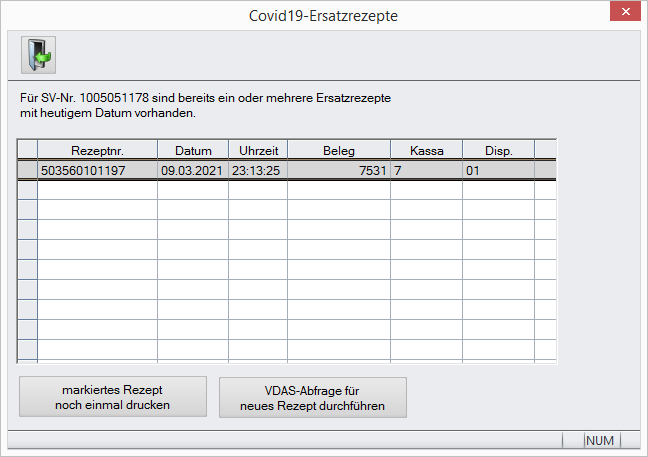
Task: Close the Covid19-Ersatzrezepte dialog window
Action: coord(623,13)
